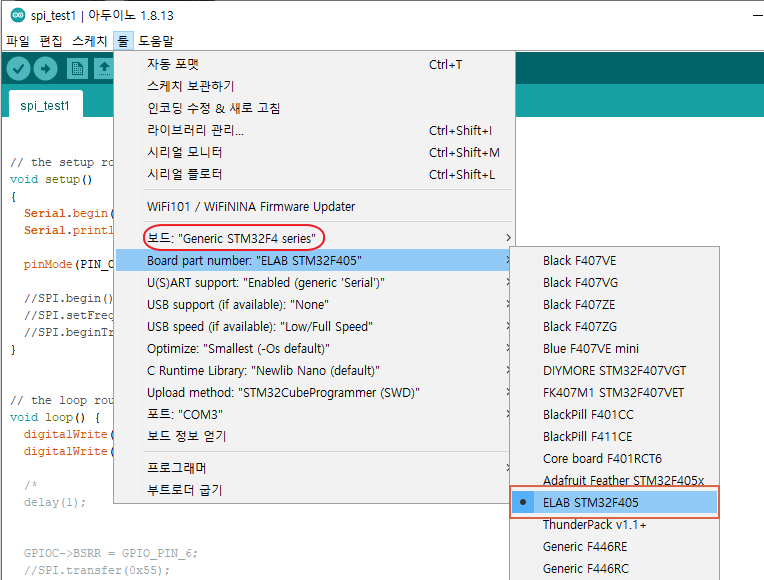Viewport: 764px width, 580px height.
Task: Open the 파일 menu
Action: 18,41
